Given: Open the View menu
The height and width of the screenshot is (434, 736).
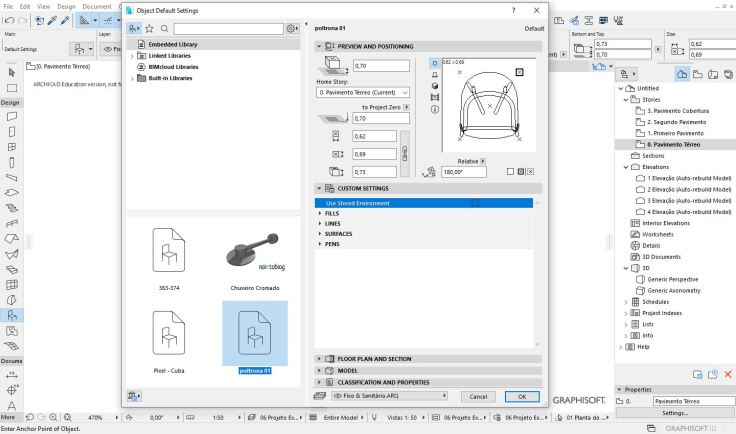Looking at the screenshot, I should [44, 7].
